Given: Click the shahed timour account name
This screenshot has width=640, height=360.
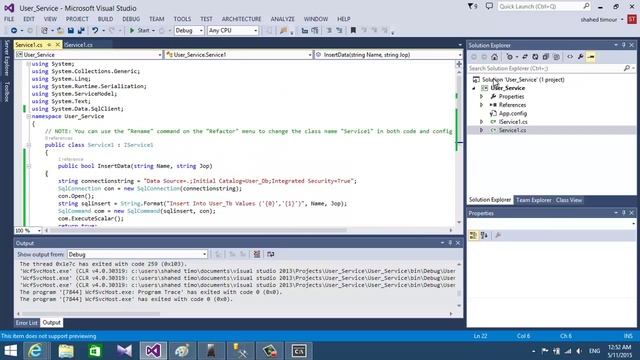Looking at the screenshot, I should 599,19.
